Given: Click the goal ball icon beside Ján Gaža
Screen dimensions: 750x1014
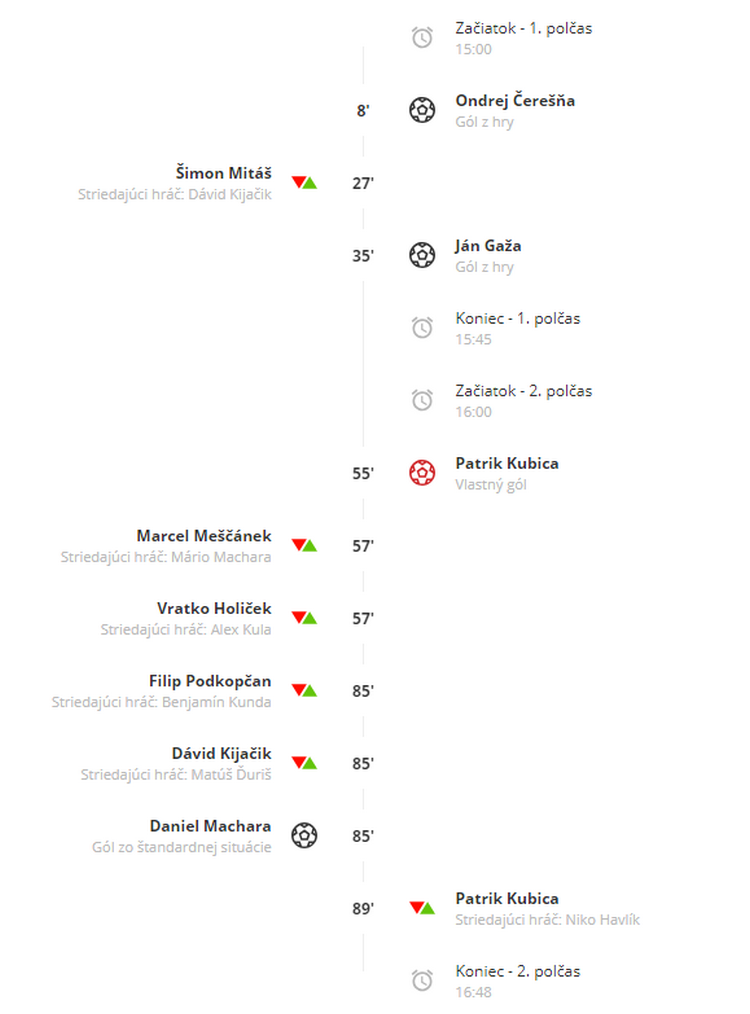Looking at the screenshot, I should pos(422,255).
